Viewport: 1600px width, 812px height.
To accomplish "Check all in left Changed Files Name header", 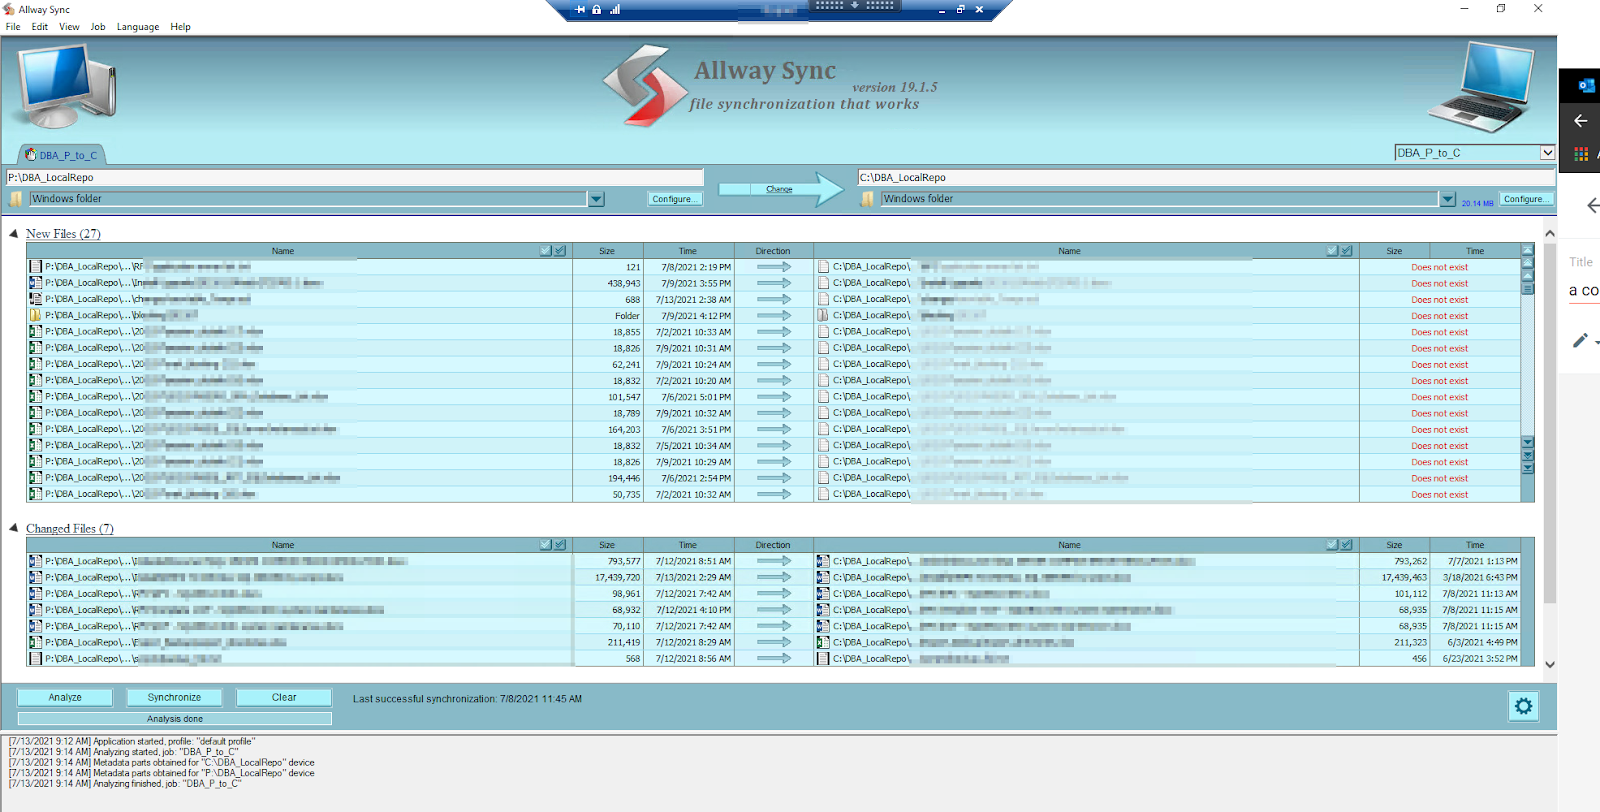I will pyautogui.click(x=546, y=545).
